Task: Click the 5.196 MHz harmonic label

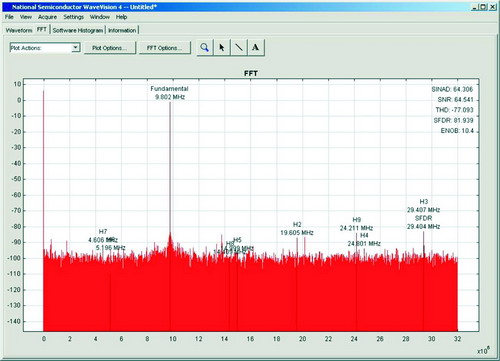Action: (x=110, y=248)
